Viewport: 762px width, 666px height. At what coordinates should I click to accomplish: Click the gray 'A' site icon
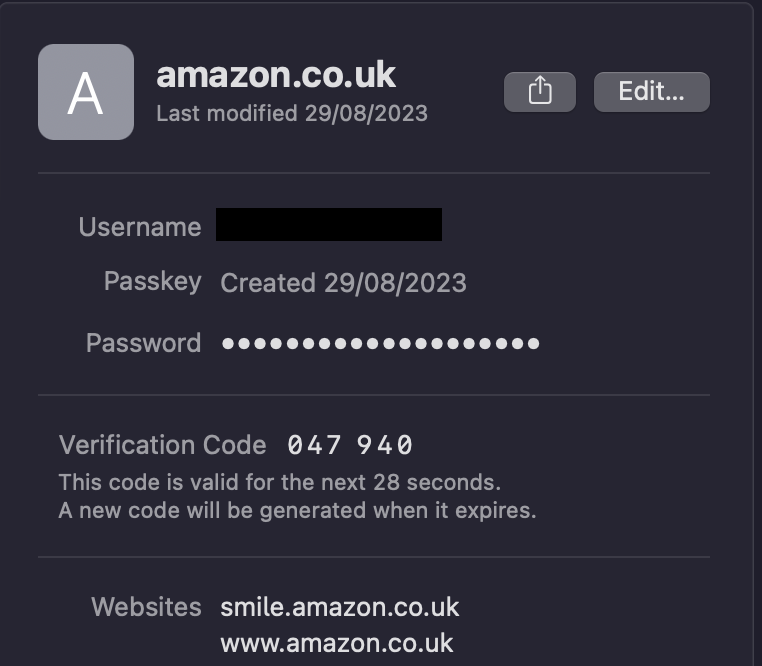(86, 92)
